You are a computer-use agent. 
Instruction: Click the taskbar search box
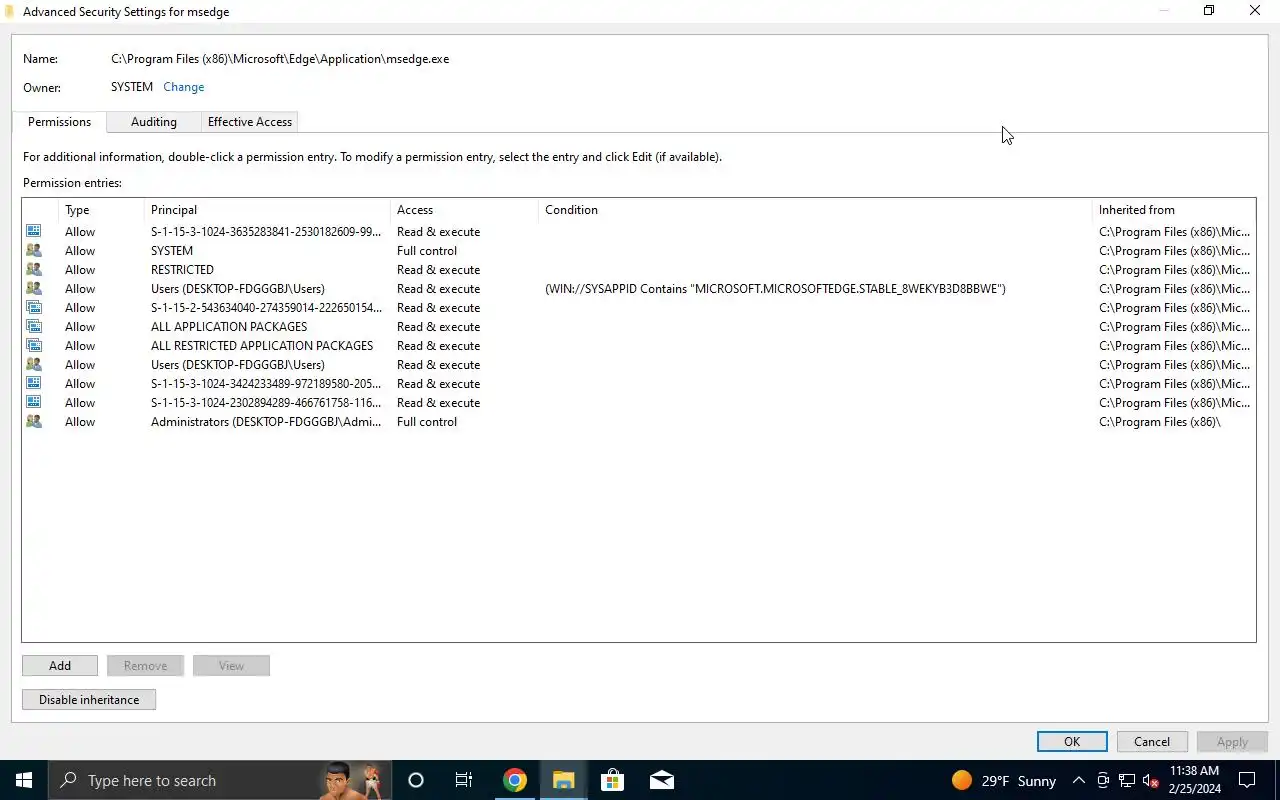220,780
